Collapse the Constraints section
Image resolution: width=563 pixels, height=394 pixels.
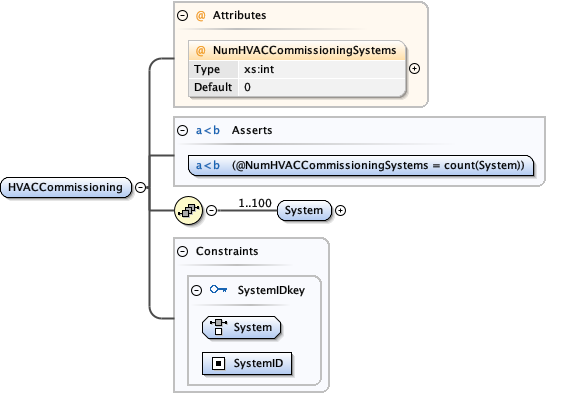point(182,251)
